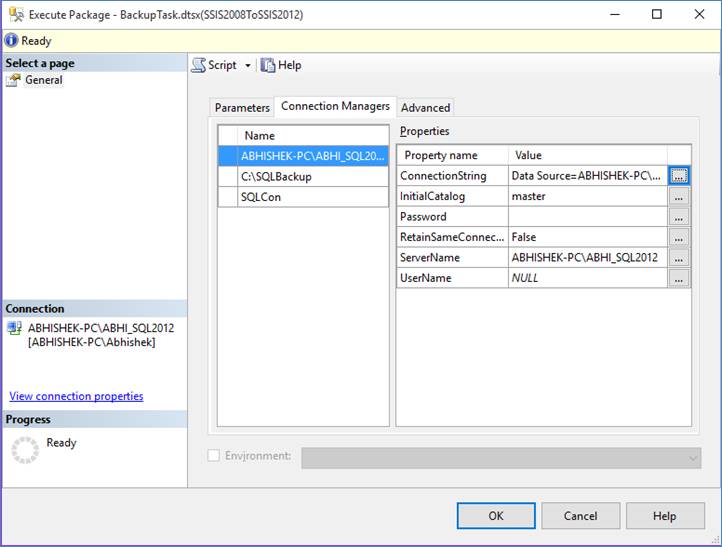
Task: Click ellipsis button for UserName property
Action: (679, 278)
